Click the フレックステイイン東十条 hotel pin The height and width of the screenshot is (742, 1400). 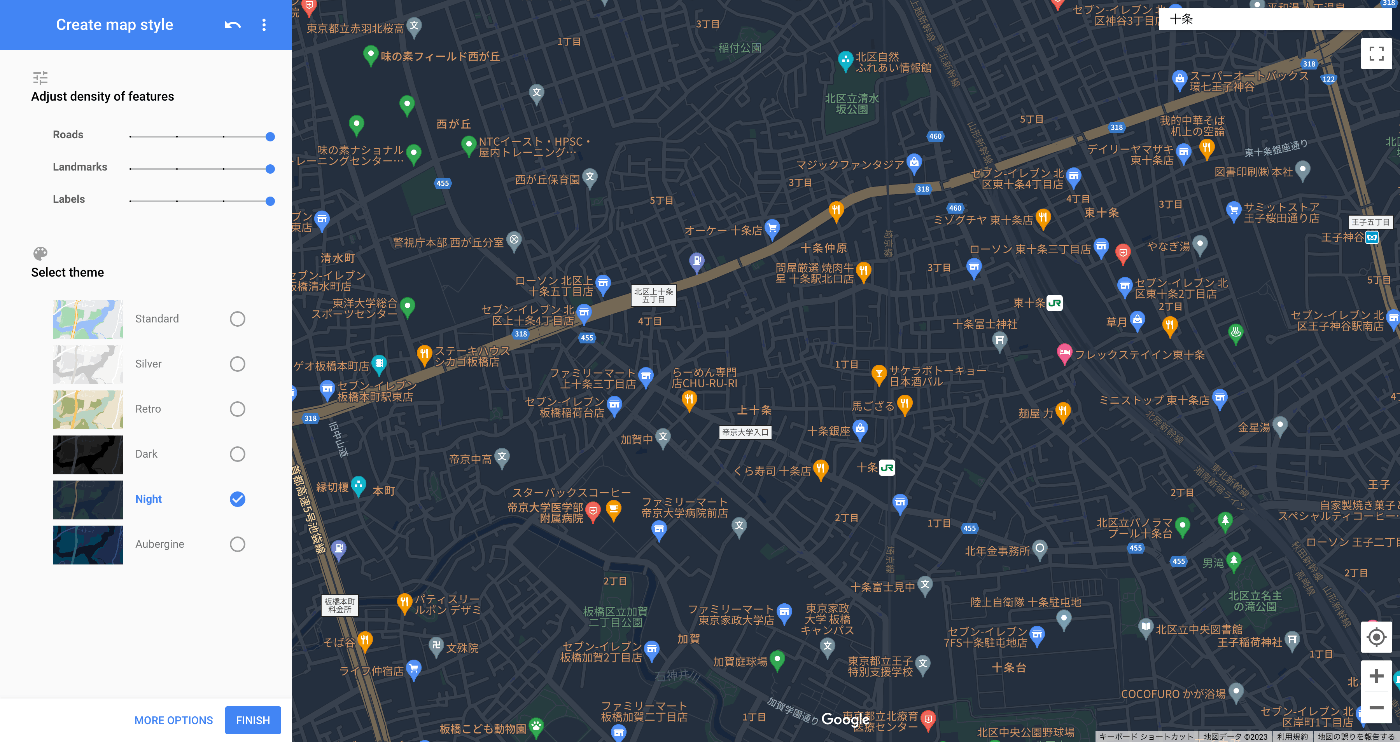tap(1065, 353)
